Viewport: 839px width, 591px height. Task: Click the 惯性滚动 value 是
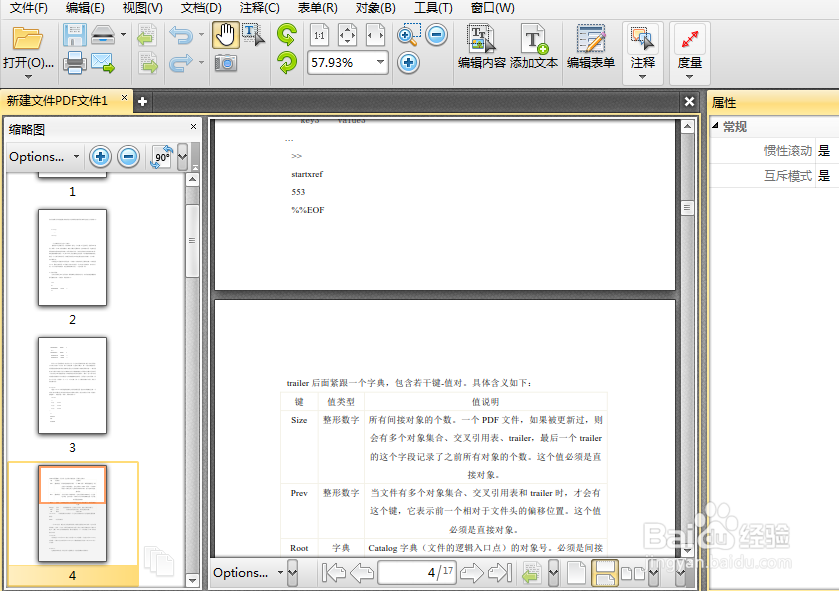point(824,151)
